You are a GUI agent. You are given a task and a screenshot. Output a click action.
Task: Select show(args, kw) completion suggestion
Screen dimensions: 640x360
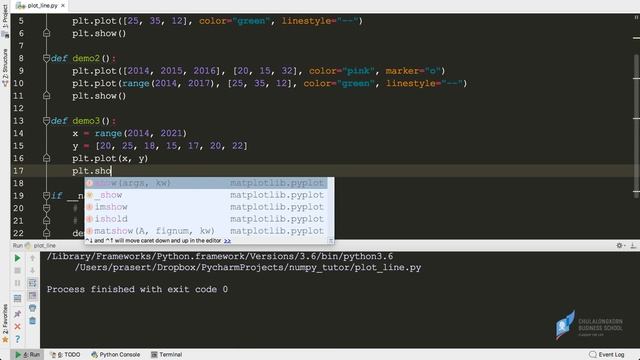click(x=206, y=183)
